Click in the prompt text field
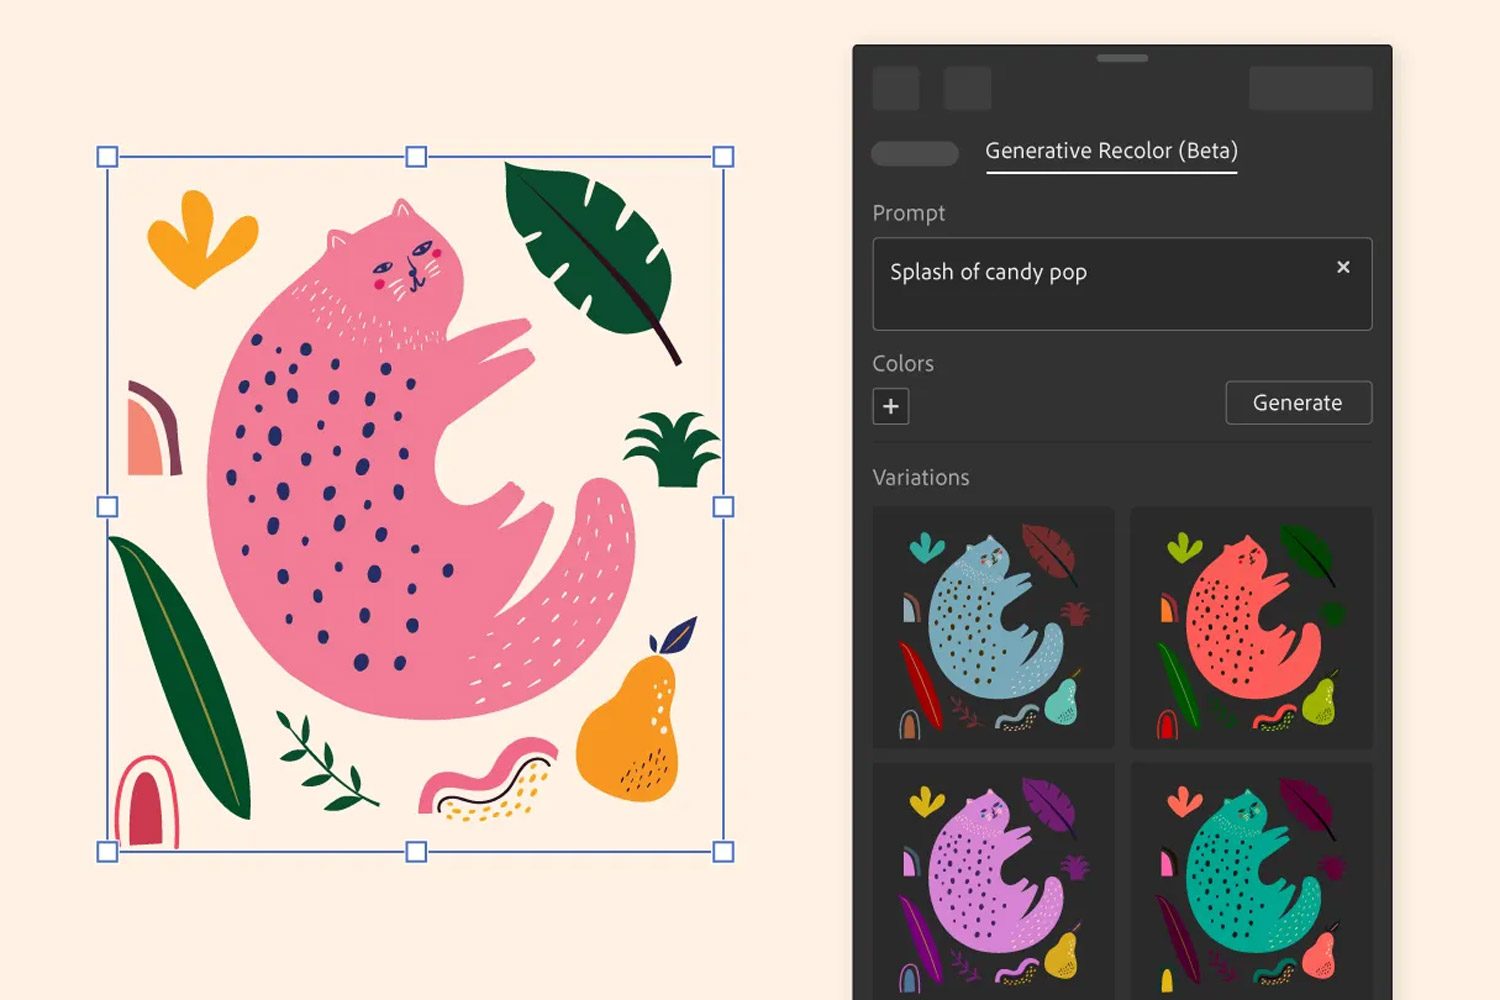 [x=1122, y=284]
